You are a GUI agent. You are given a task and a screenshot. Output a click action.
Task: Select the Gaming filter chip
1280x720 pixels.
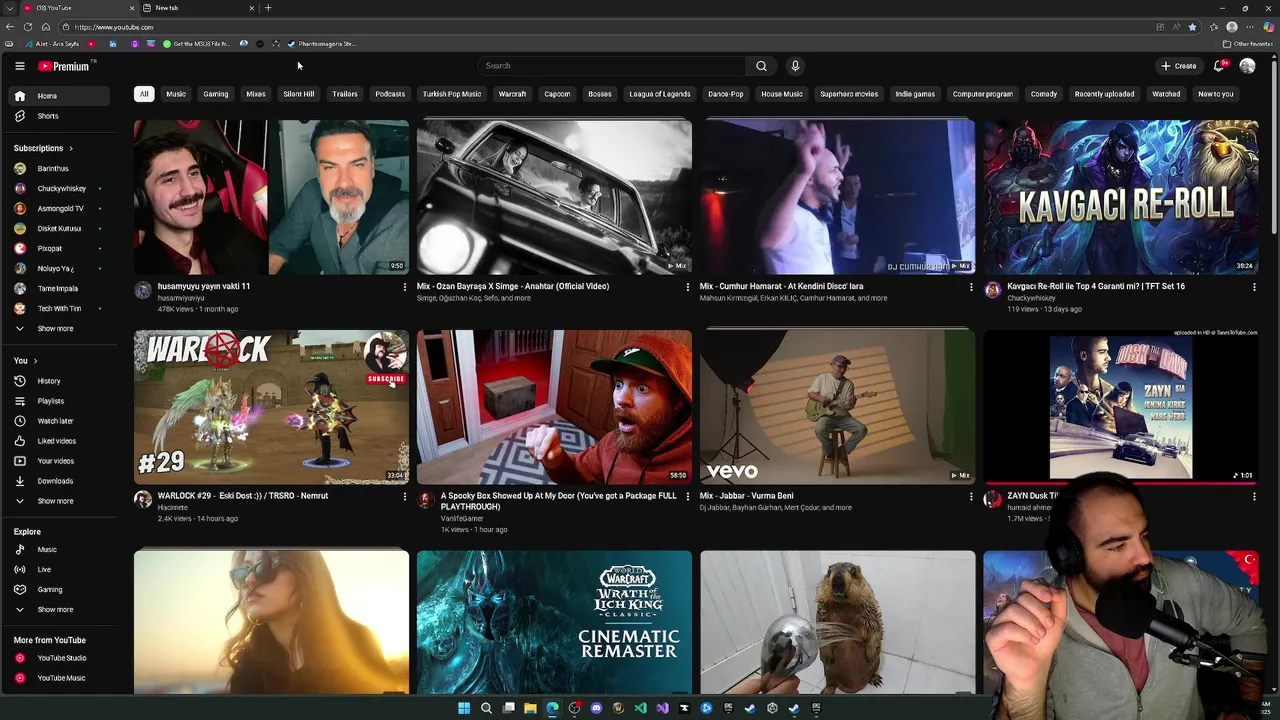[x=216, y=94]
